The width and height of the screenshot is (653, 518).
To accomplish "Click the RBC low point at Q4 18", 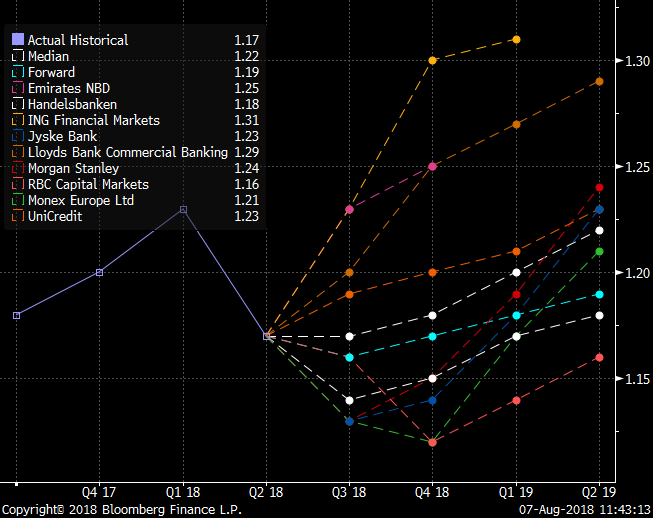I will pyautogui.click(x=433, y=442).
